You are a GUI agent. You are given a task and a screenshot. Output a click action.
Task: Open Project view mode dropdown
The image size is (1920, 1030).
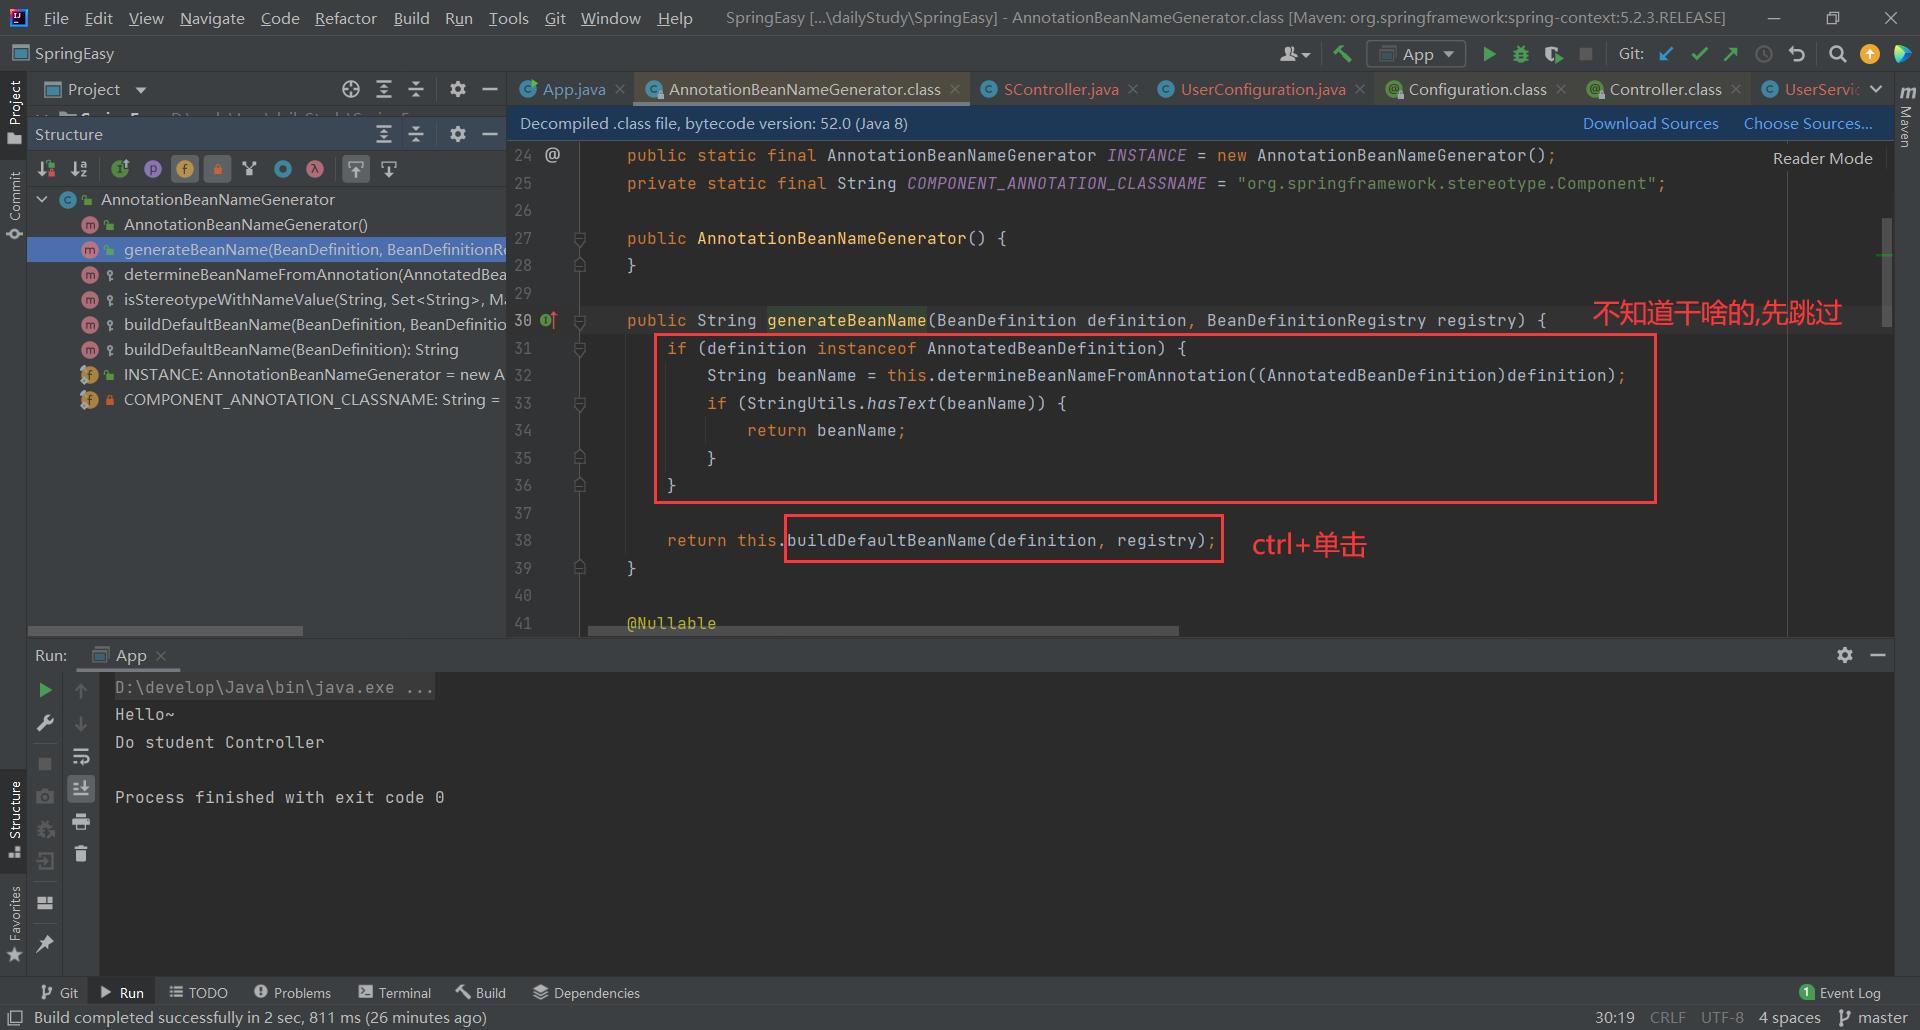tap(141, 90)
